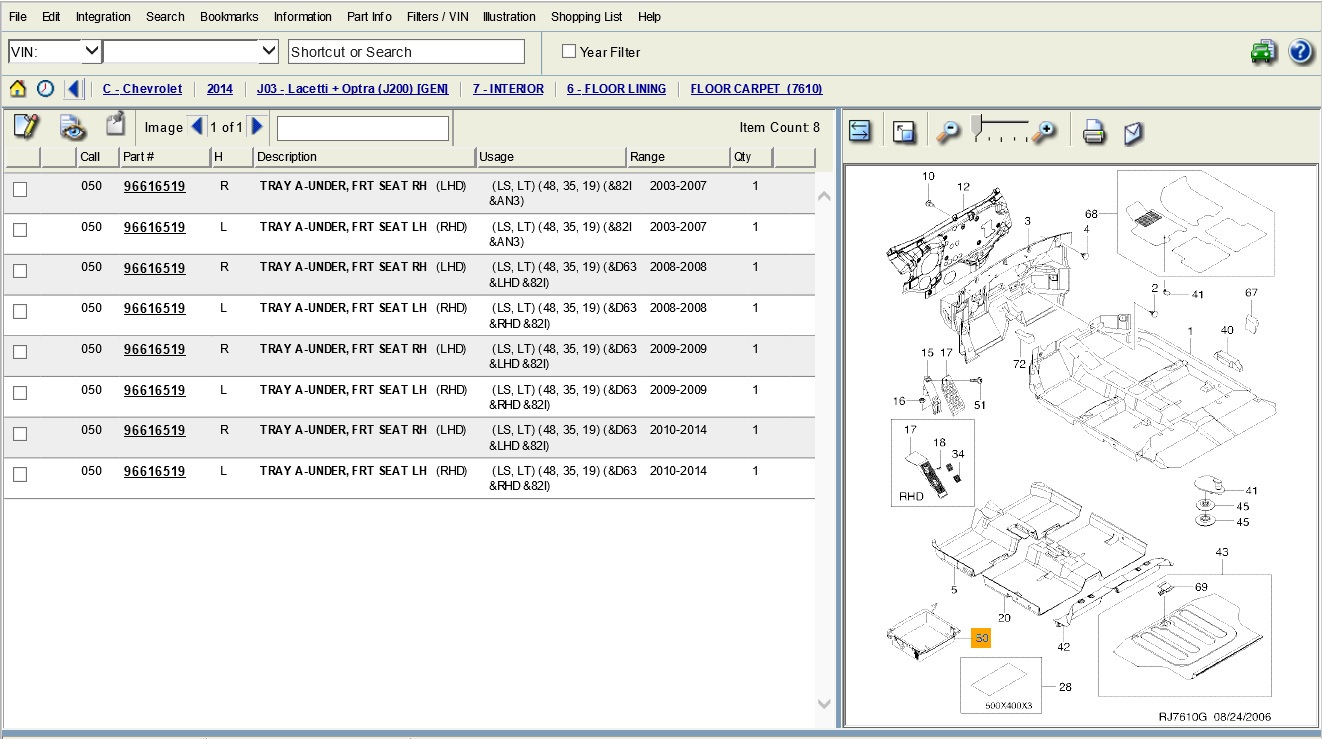The width and height of the screenshot is (1322, 739).
Task: Open the history clock icon
Action: pos(45,89)
